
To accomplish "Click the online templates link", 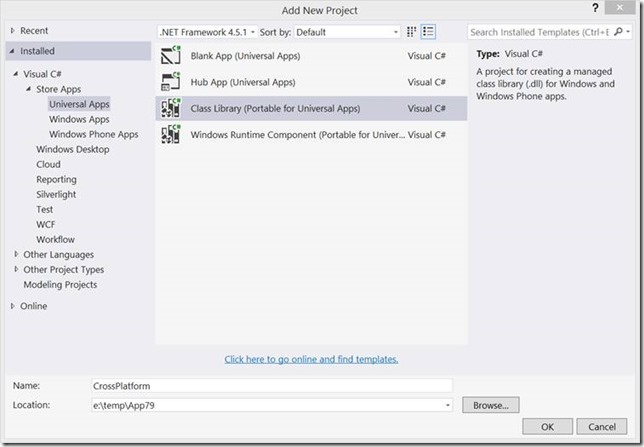I will (311, 359).
